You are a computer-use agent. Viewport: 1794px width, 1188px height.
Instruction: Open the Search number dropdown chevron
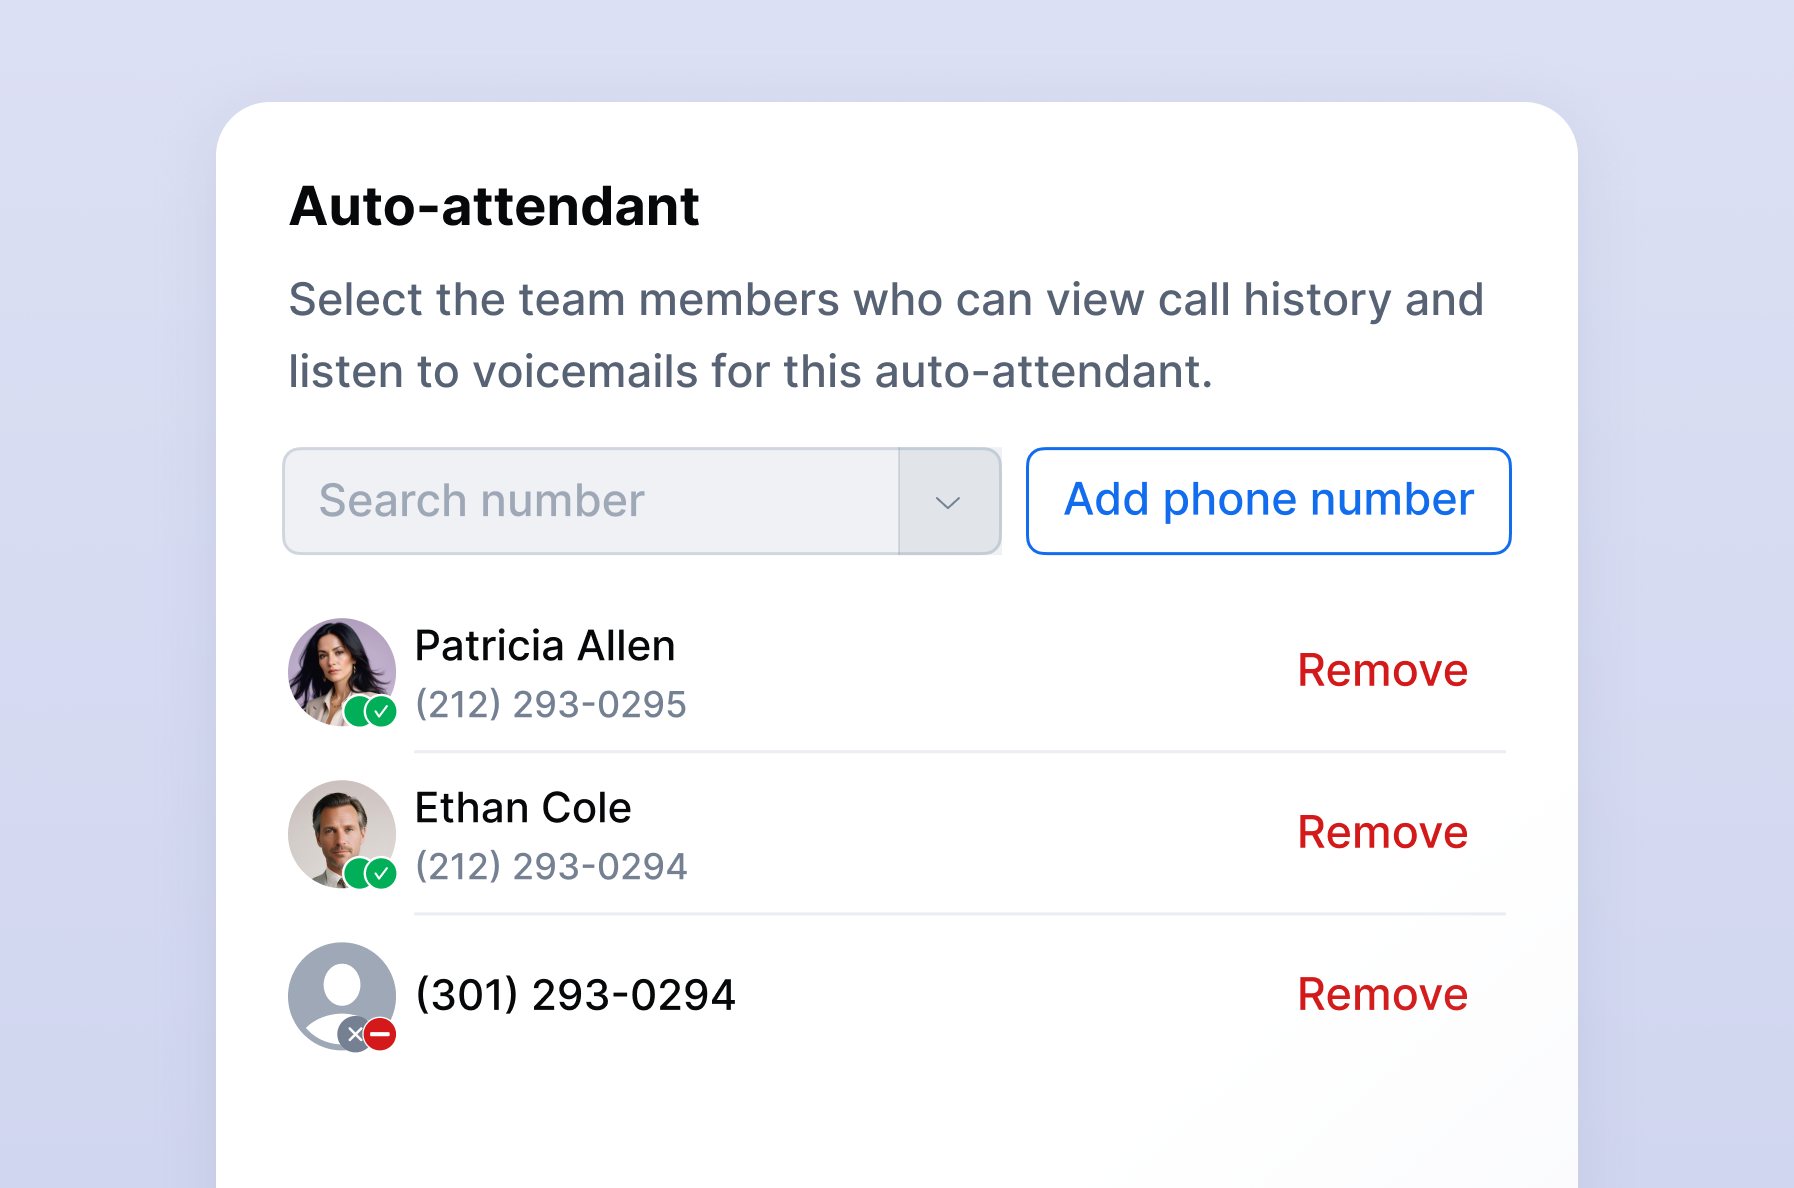[948, 501]
